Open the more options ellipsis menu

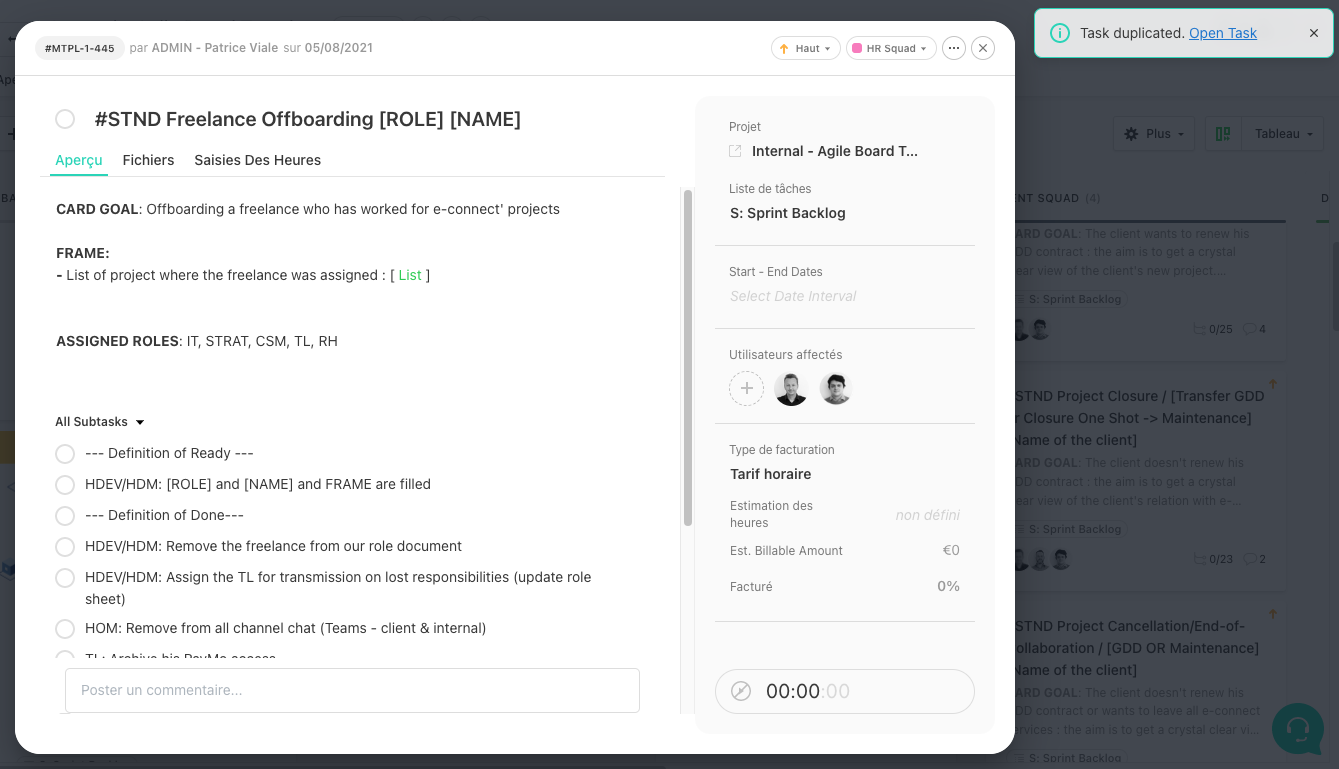point(953,48)
